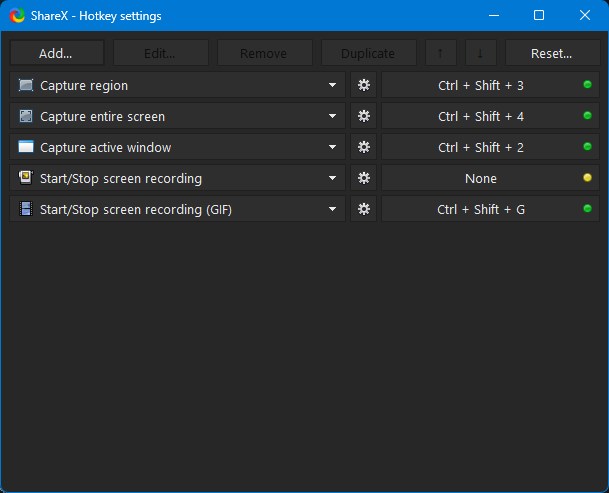Click the Capture active window icon

[x=26, y=147]
